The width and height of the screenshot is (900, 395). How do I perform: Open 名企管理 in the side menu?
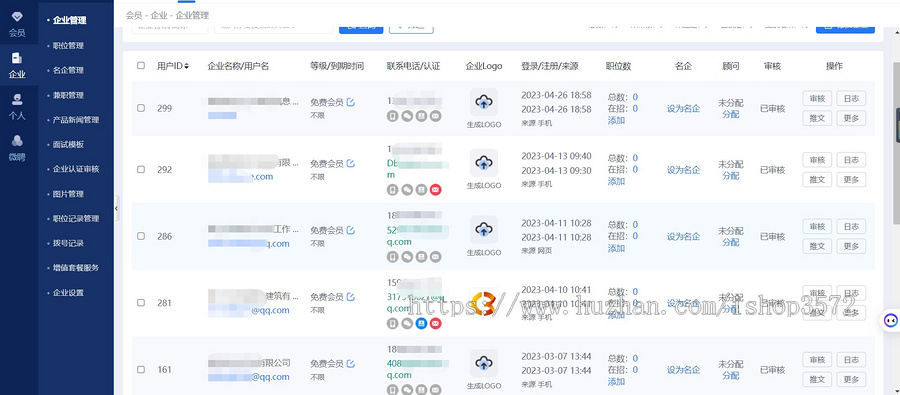(68, 70)
